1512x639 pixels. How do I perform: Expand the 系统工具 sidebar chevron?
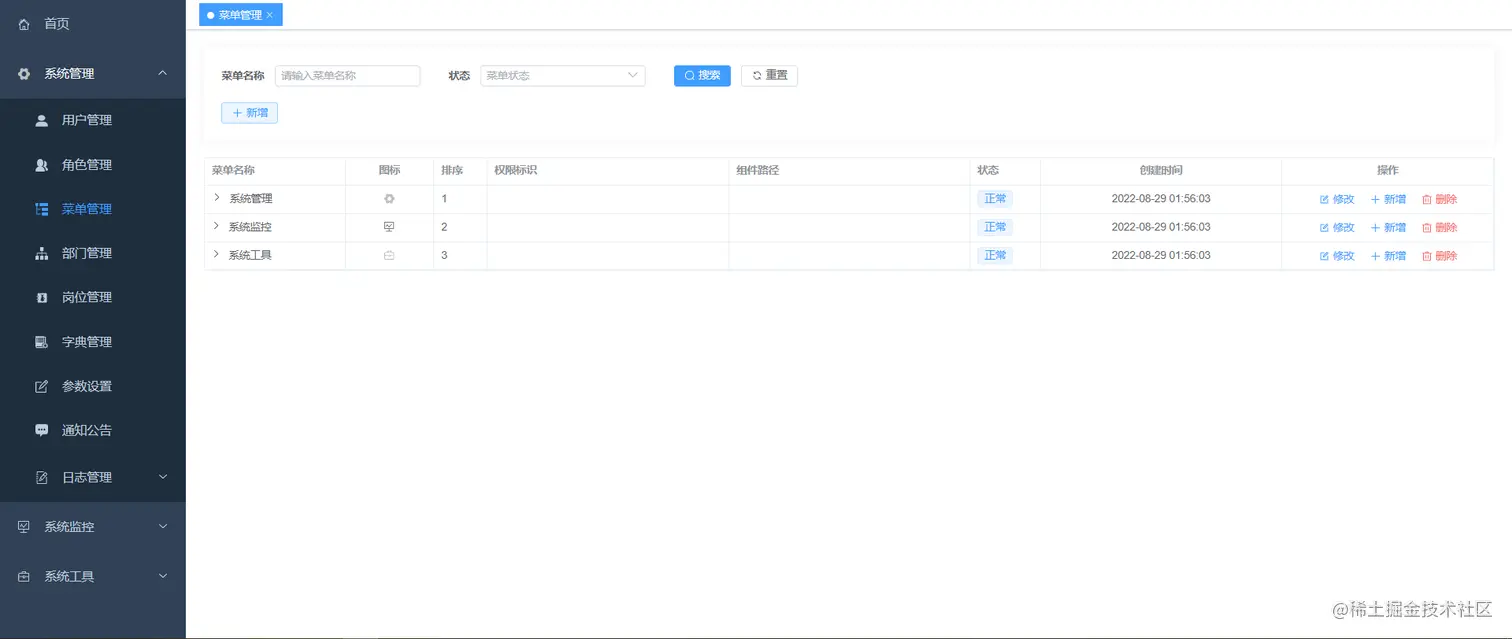pyautogui.click(x=163, y=576)
